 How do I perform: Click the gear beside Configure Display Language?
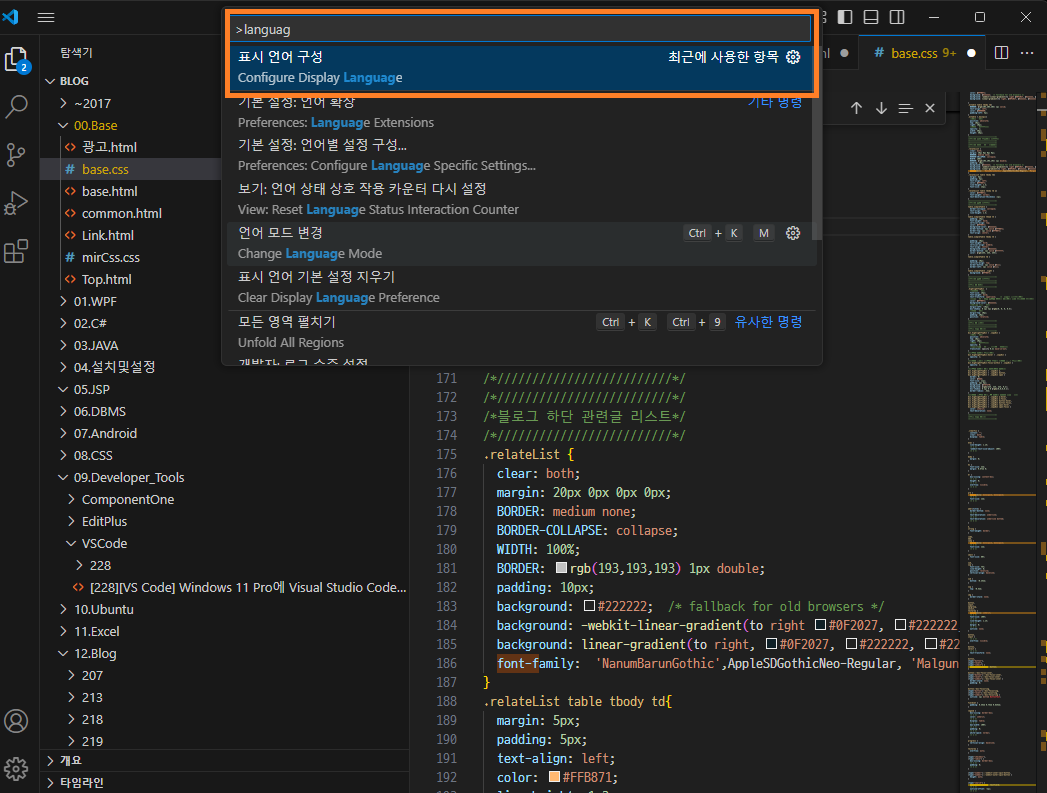coord(793,57)
